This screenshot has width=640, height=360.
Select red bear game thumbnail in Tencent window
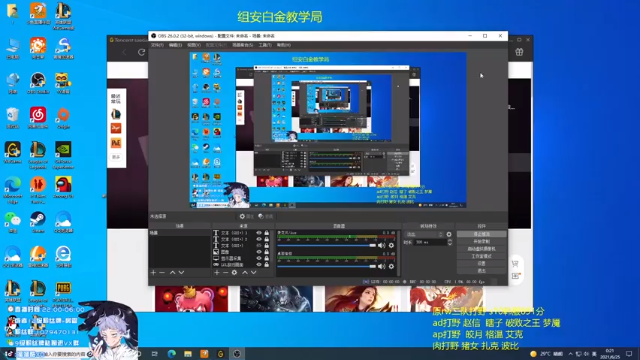[191, 299]
